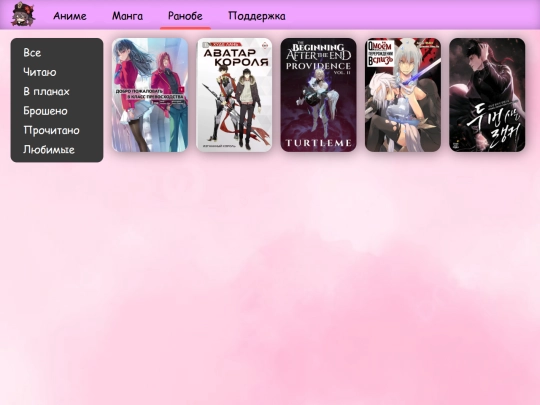Click the chibi character site logo
The width and height of the screenshot is (540, 405).
click(23, 14)
